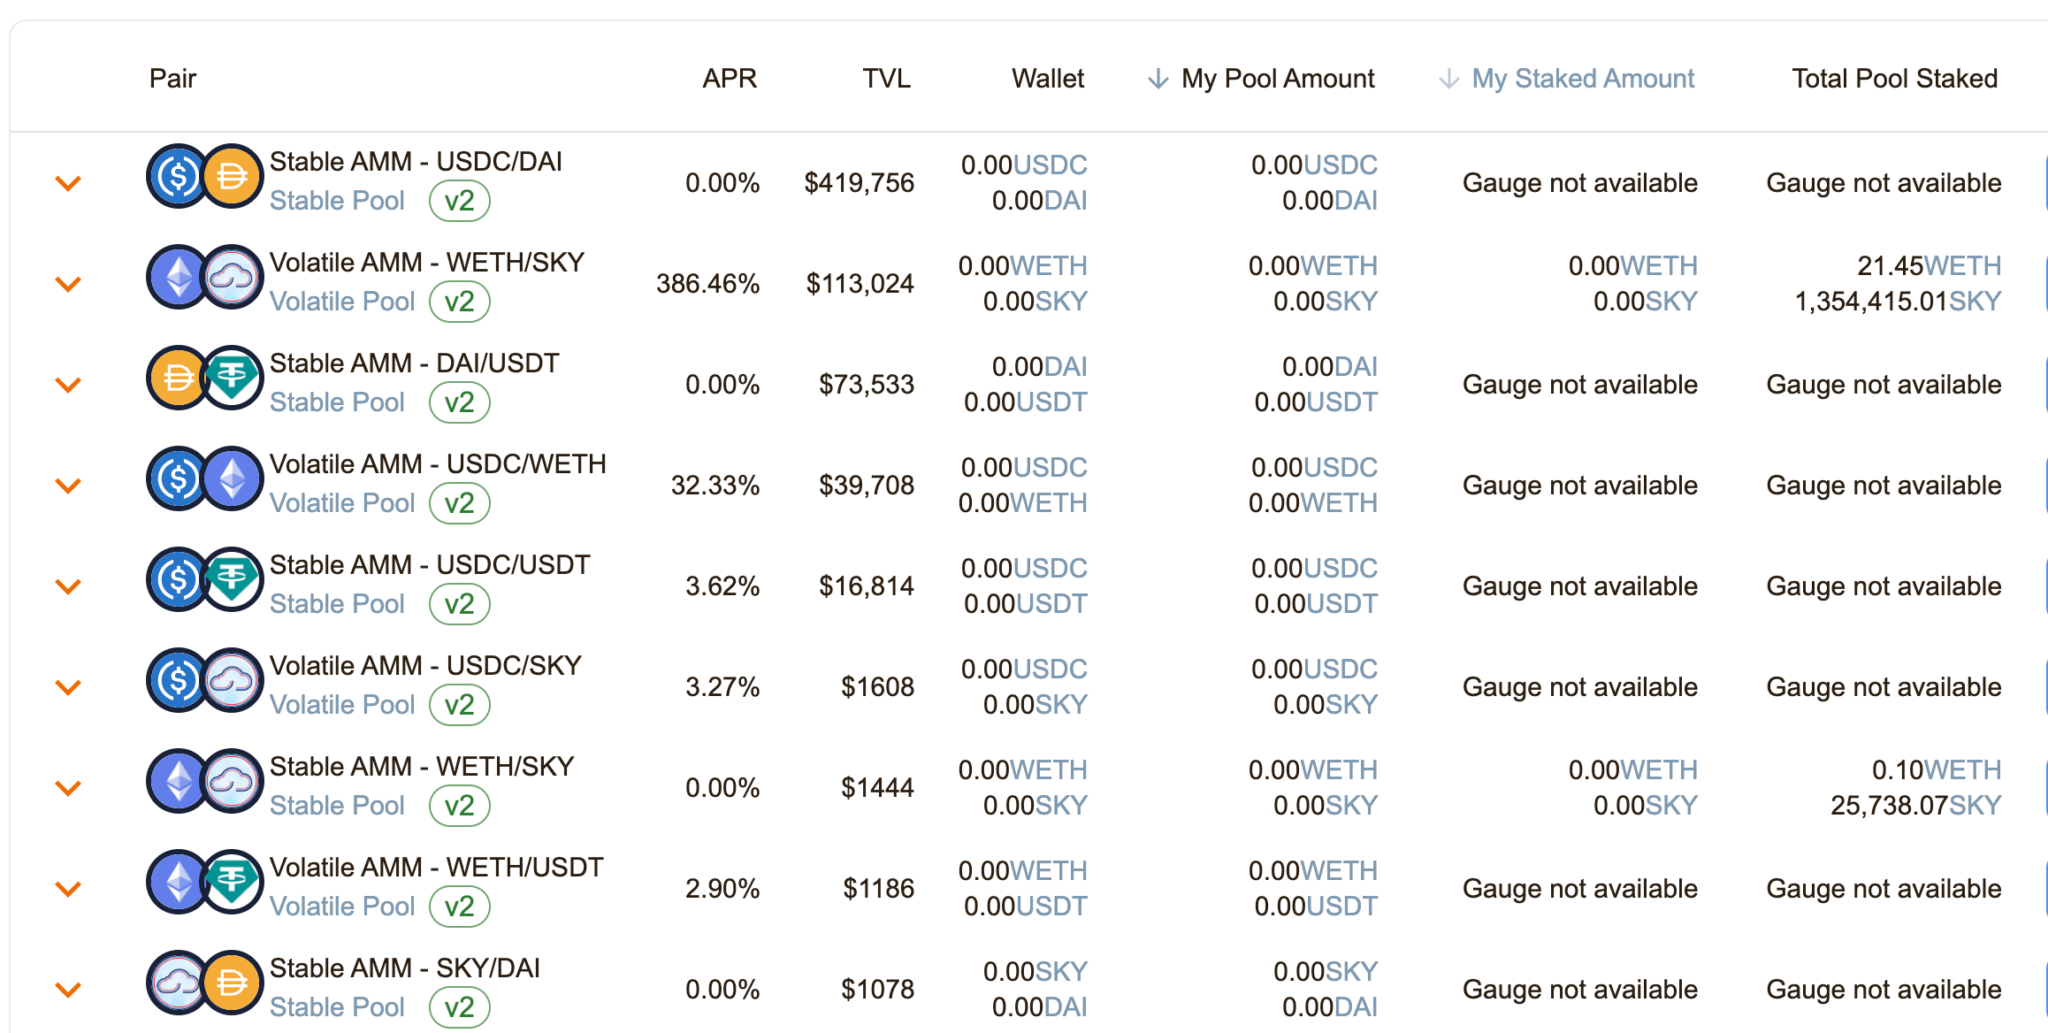
Task: Sort by My Pool Amount column
Action: point(1277,79)
